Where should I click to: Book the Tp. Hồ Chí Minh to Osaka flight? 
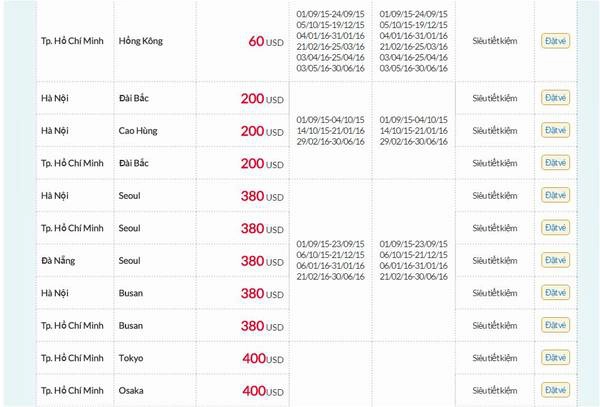[x=555, y=391]
